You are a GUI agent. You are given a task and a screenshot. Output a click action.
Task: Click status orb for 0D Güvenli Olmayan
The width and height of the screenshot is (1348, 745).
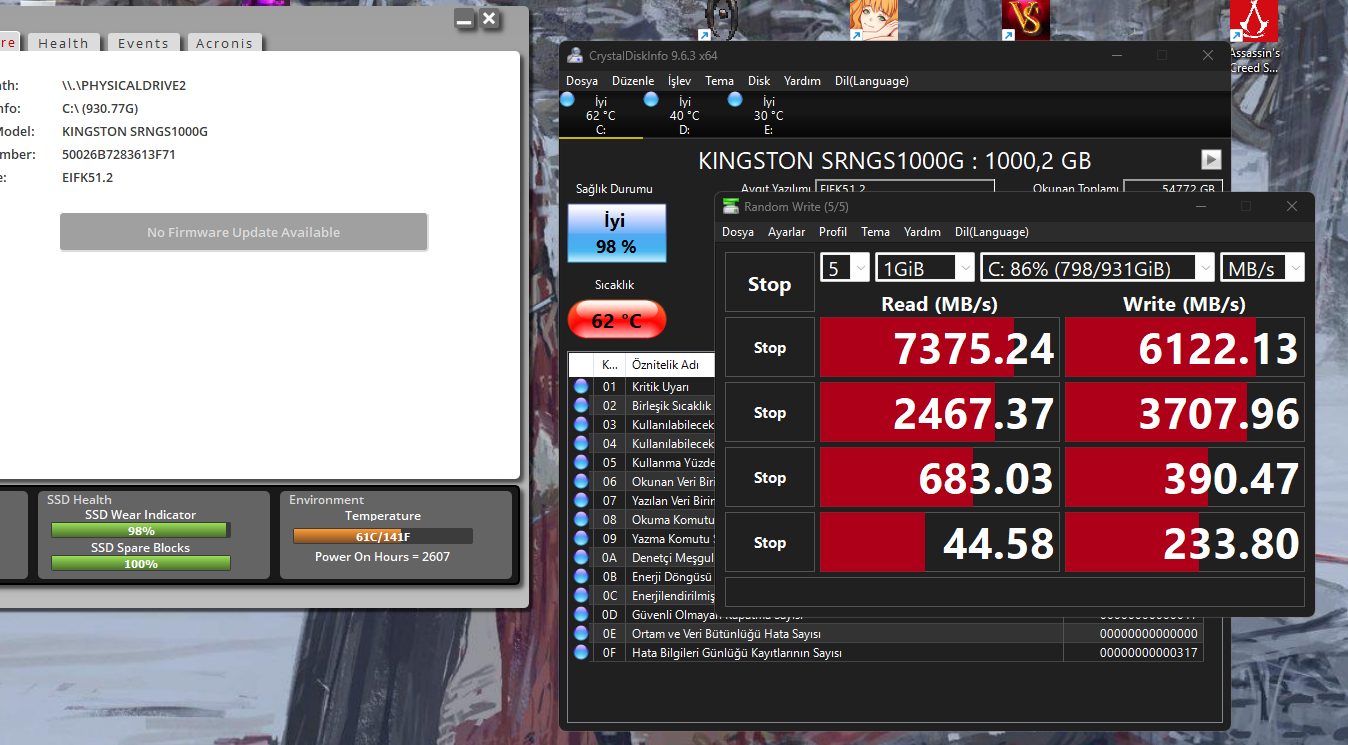pos(581,614)
